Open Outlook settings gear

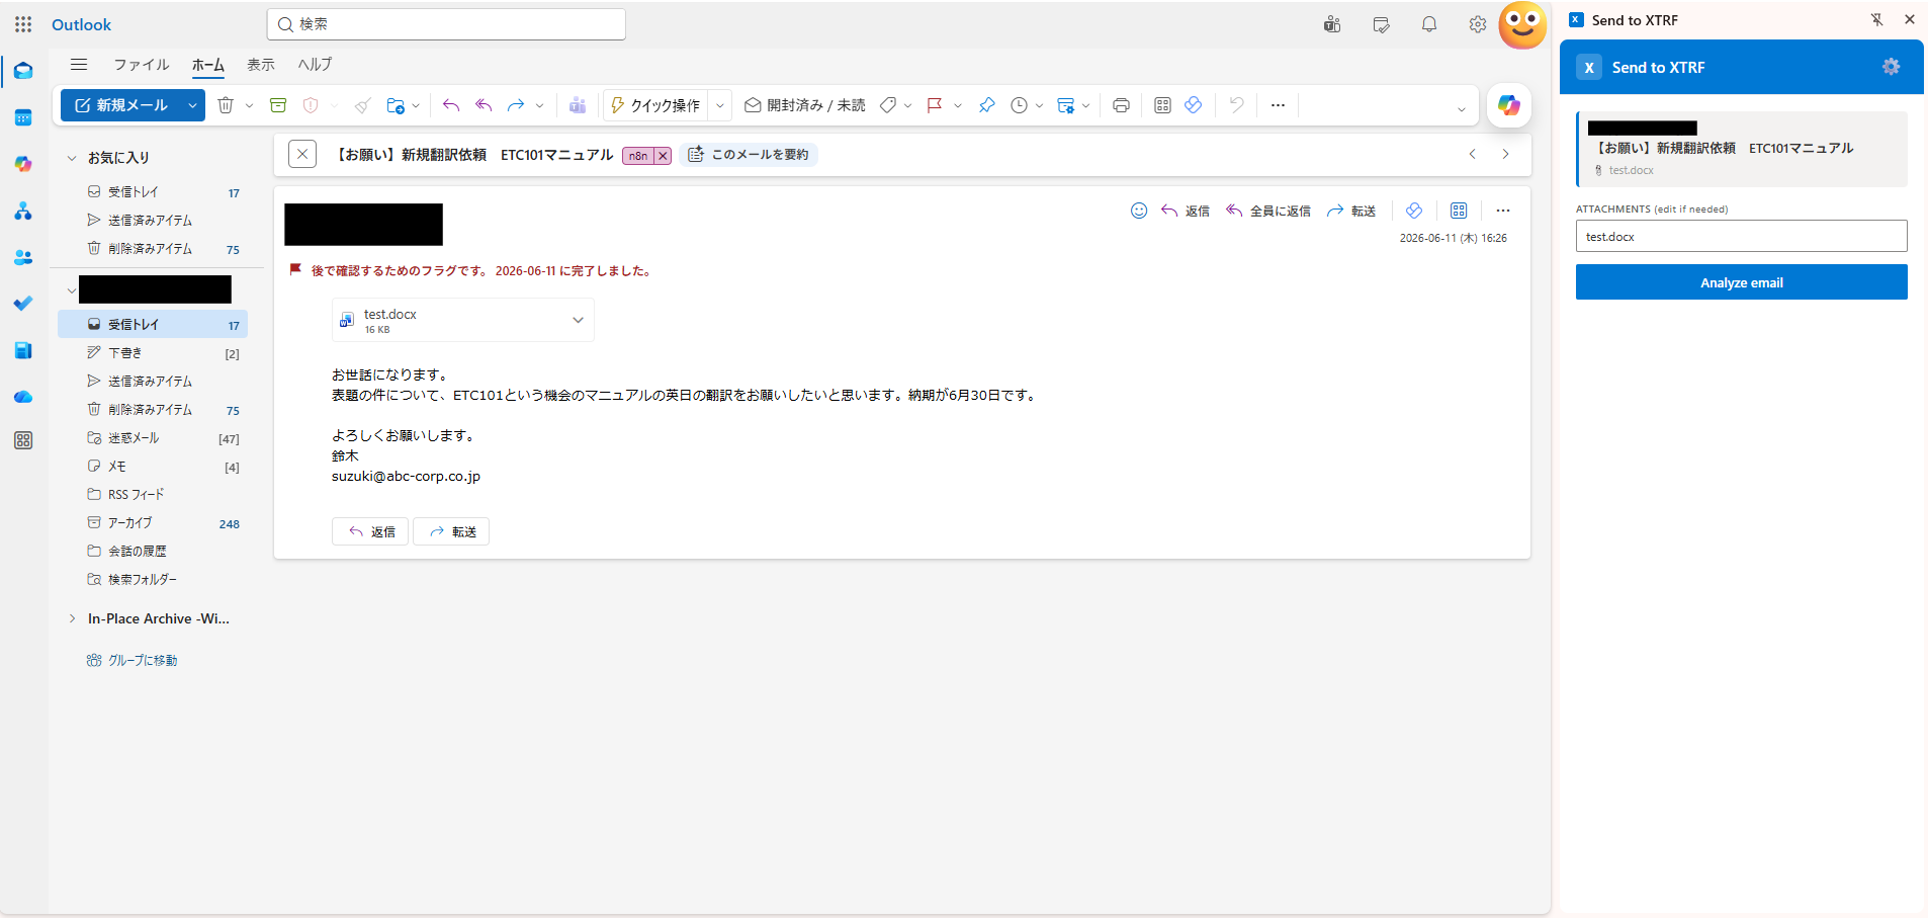pyautogui.click(x=1477, y=24)
